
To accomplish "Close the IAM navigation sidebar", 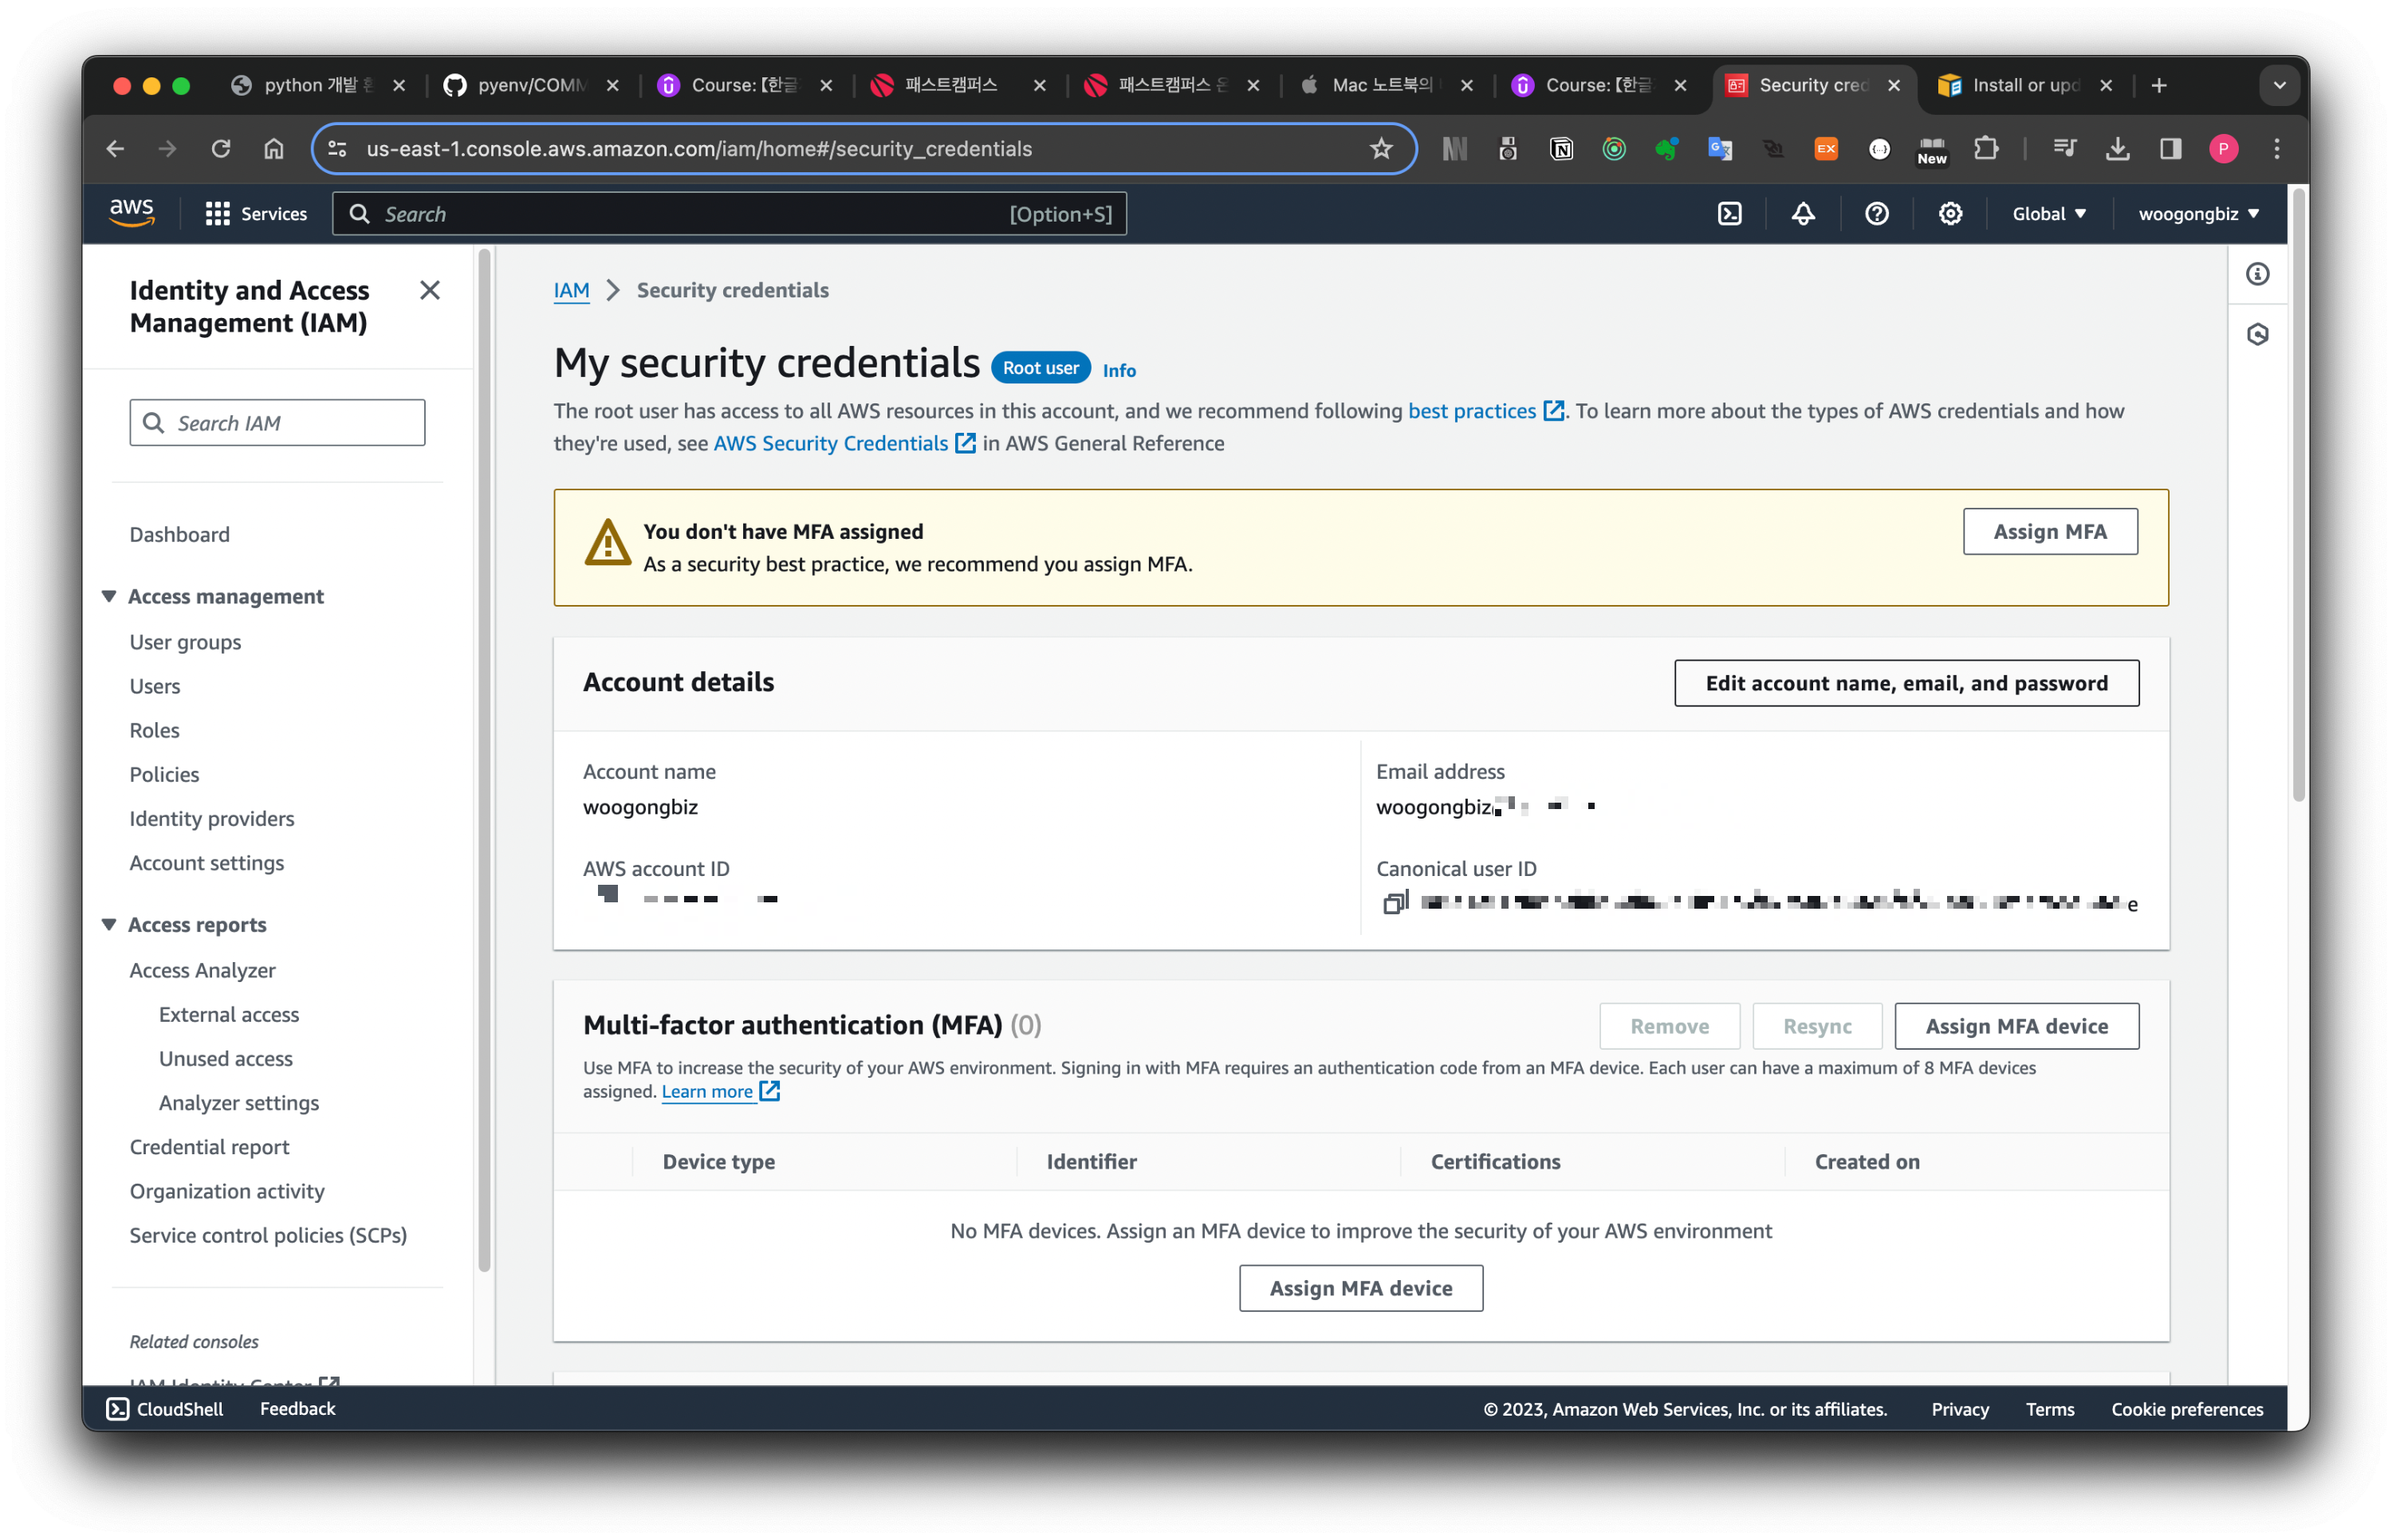I will click(430, 290).
